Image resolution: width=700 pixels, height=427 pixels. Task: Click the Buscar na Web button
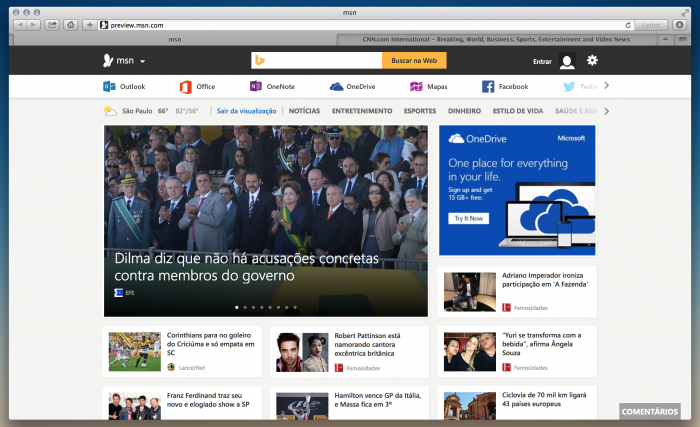click(414, 60)
